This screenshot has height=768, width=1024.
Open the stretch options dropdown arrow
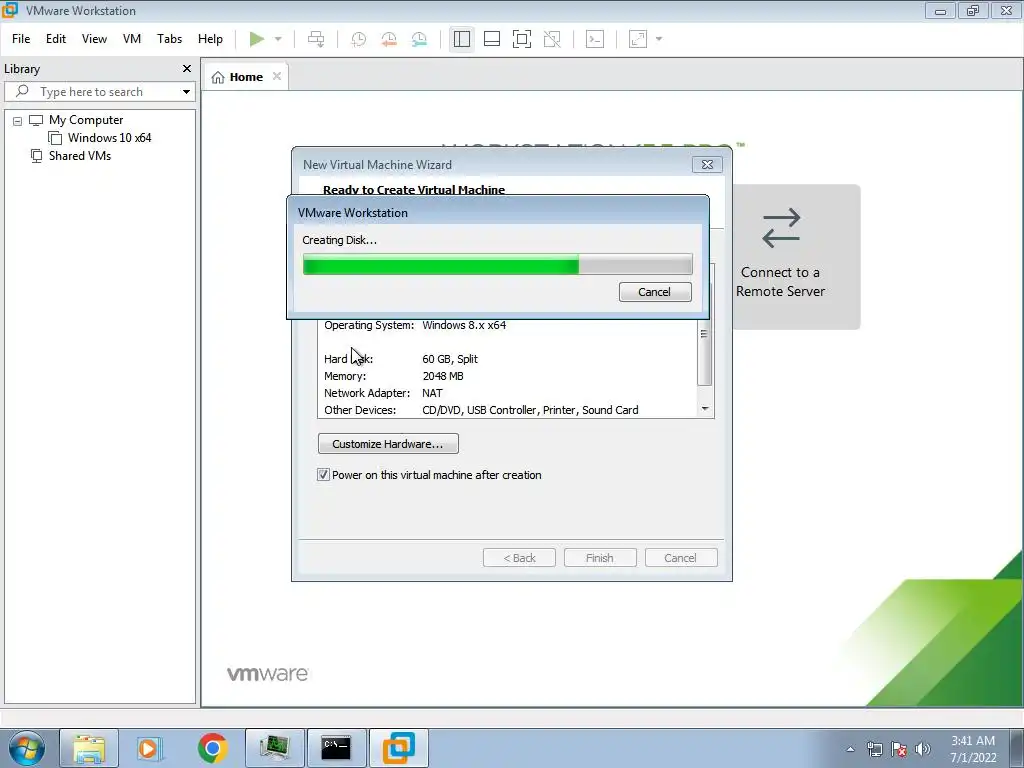click(x=659, y=39)
